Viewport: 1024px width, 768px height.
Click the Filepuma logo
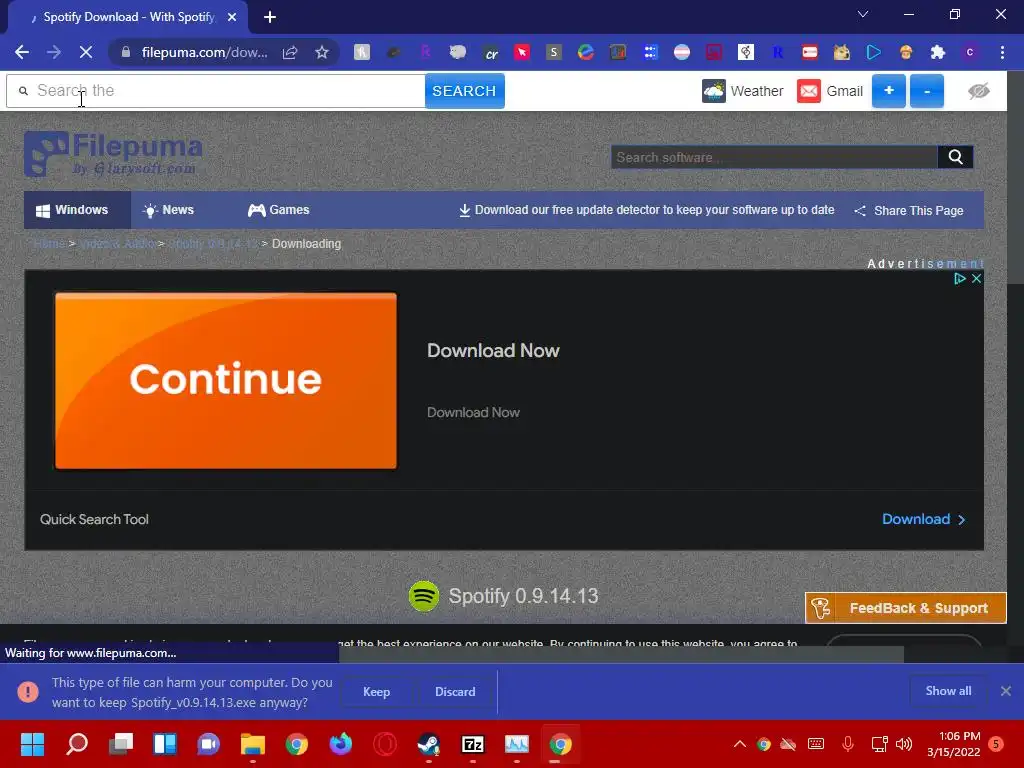[113, 154]
